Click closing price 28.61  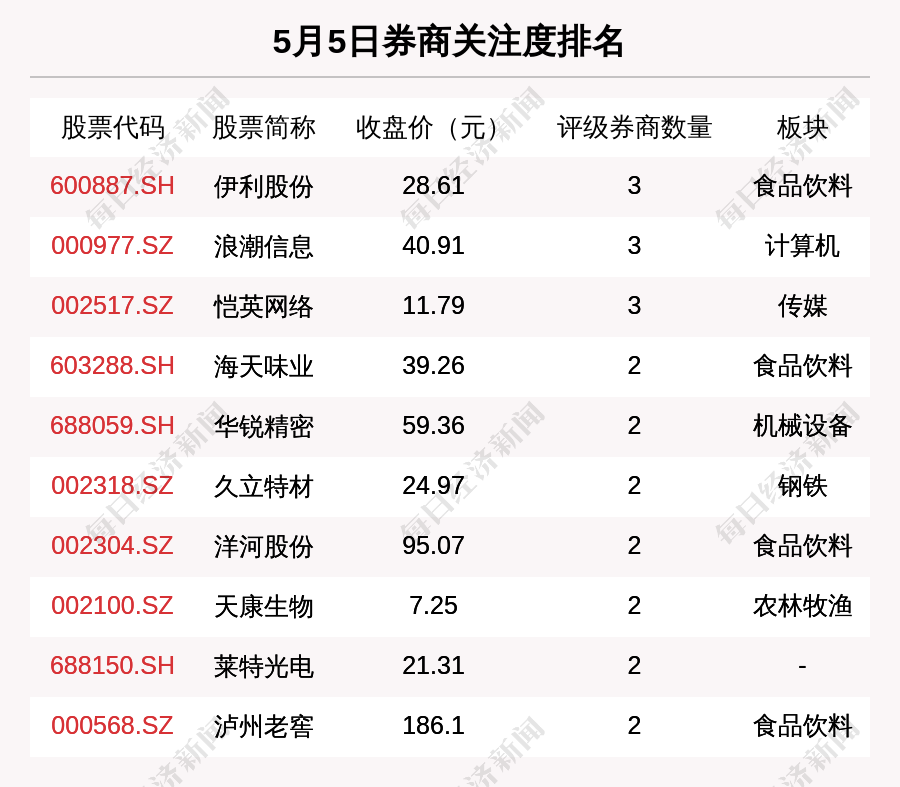[433, 186]
